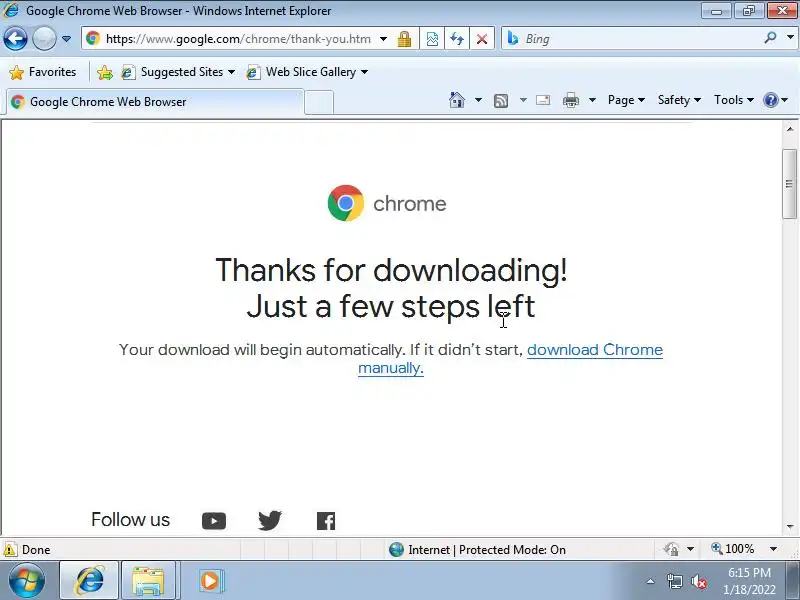Click the Read Mail icon
Screen dimensions: 800x600
click(543, 100)
